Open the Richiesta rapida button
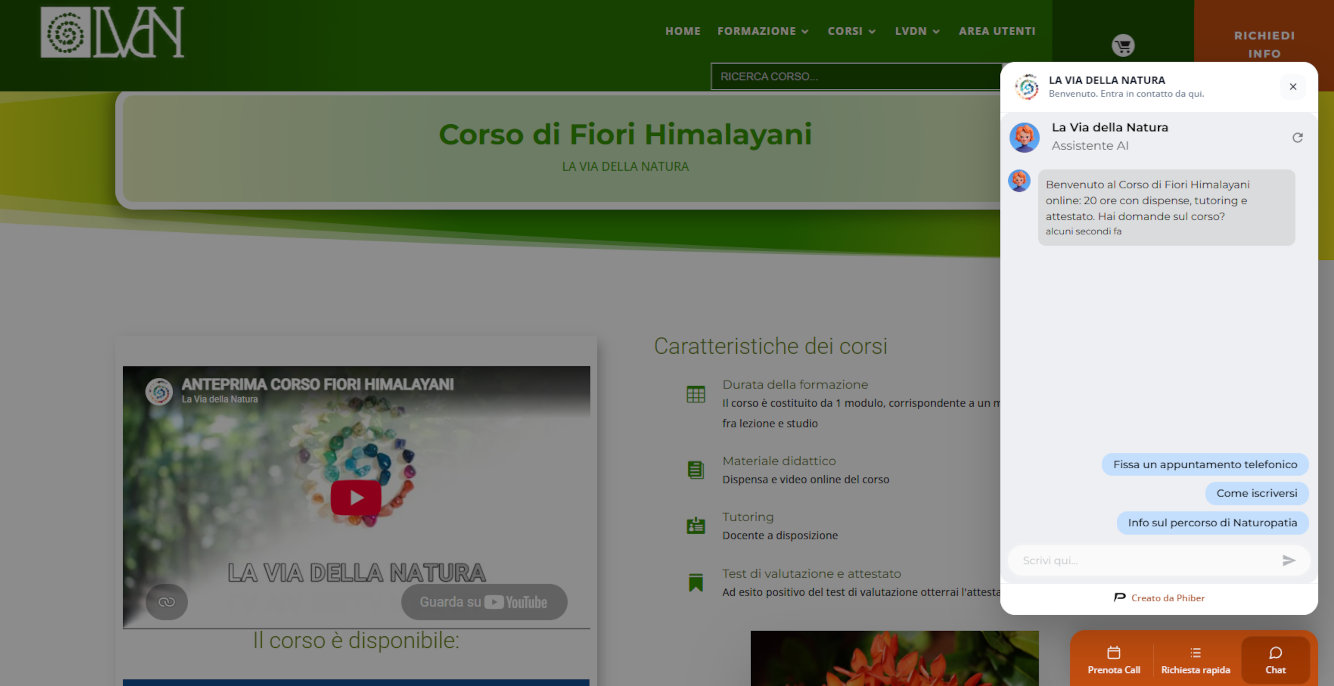1334x686 pixels. 1196,660
